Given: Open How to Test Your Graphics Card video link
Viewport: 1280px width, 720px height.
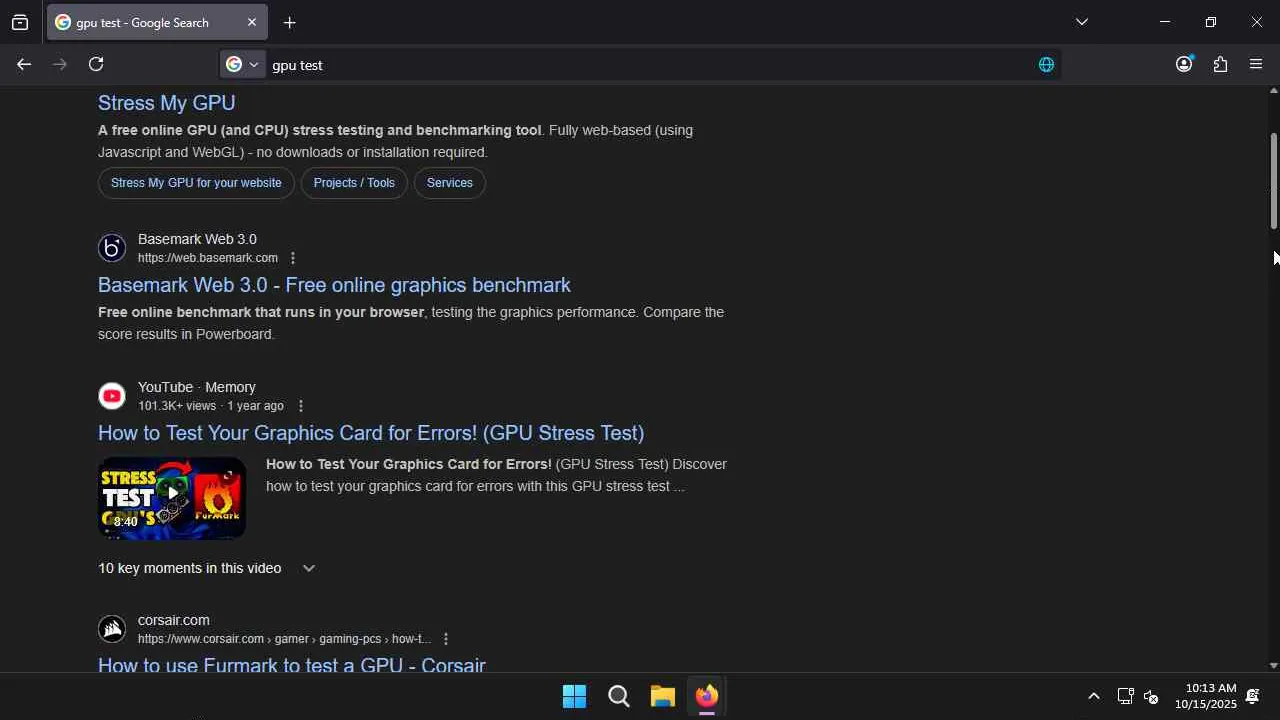Looking at the screenshot, I should [371, 433].
